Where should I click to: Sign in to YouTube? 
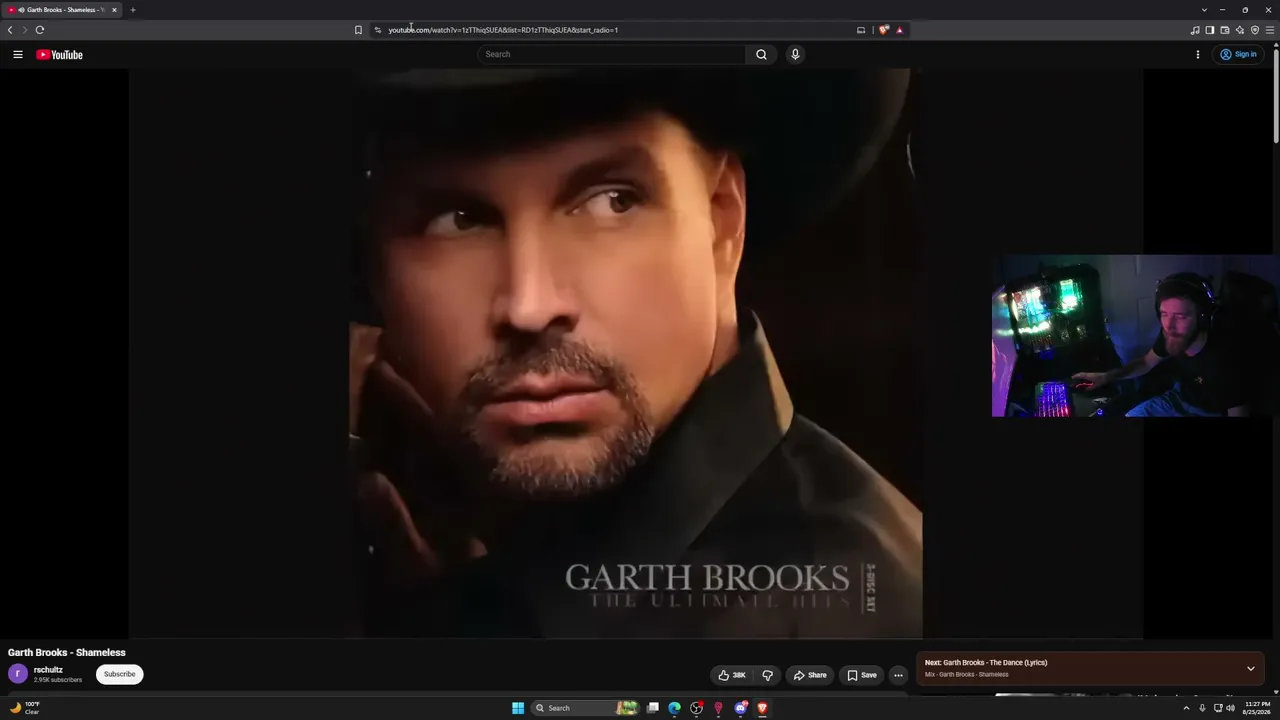click(1238, 54)
